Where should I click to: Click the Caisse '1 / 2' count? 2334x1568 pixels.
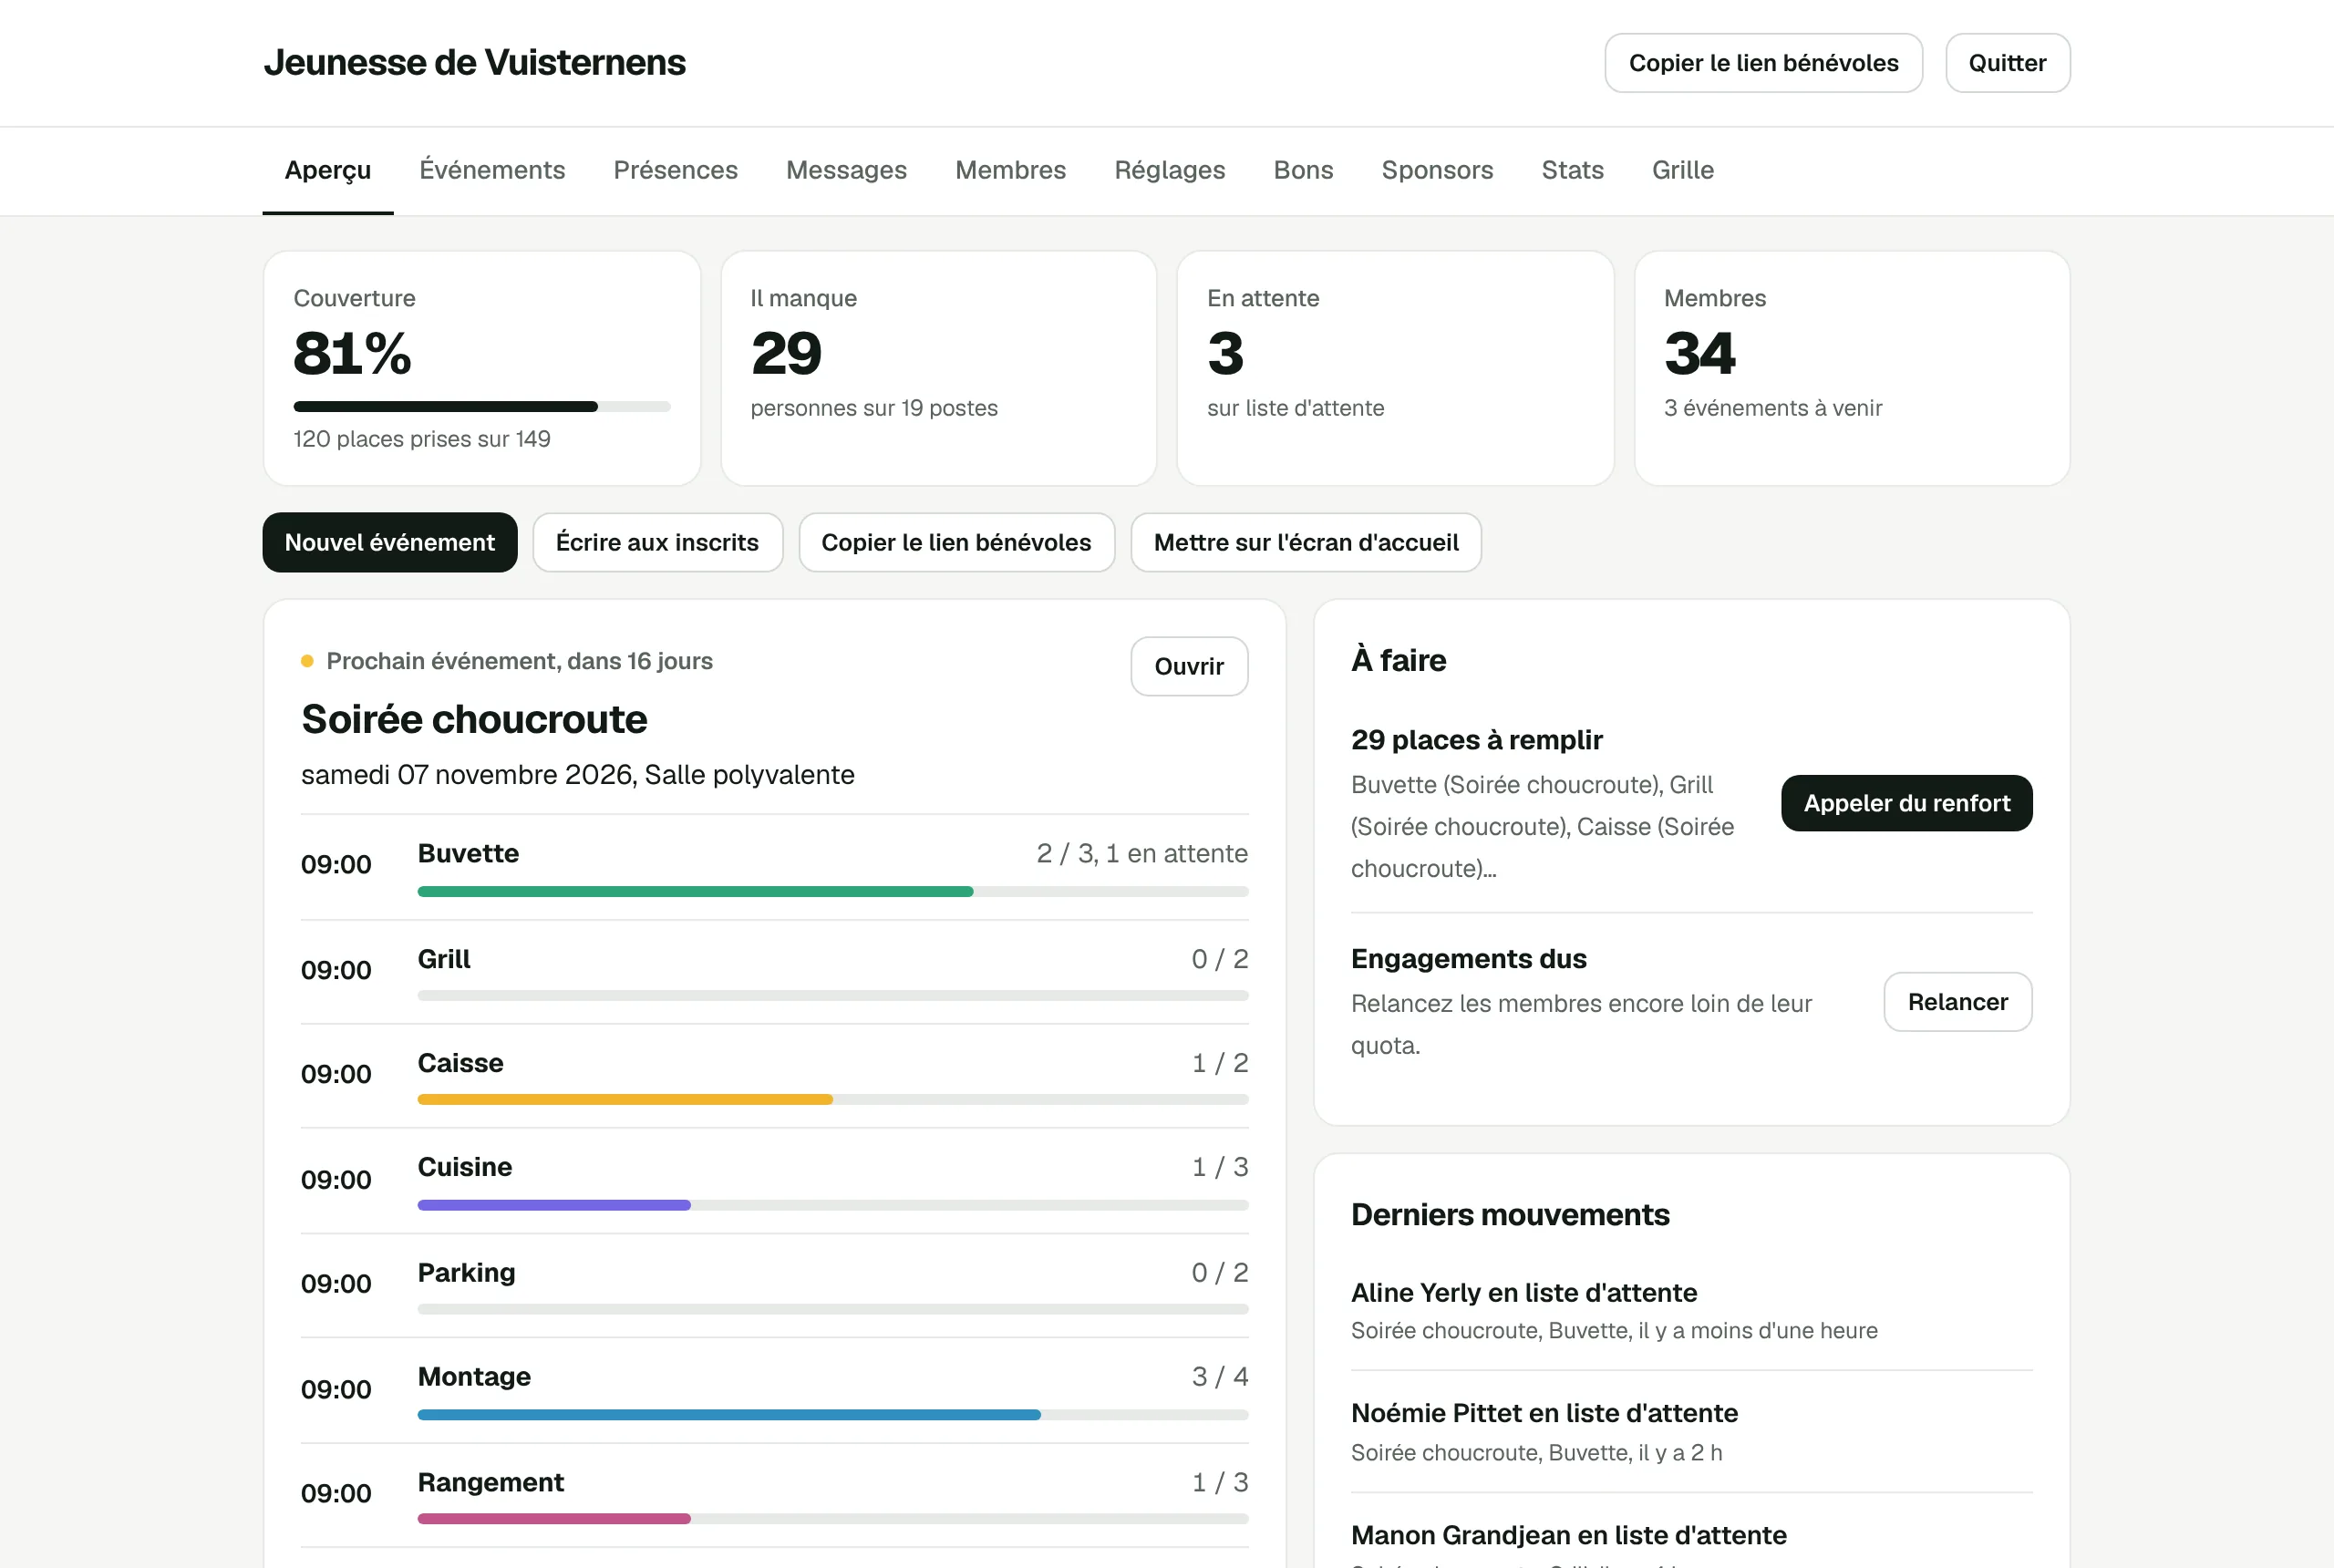pos(1220,1063)
